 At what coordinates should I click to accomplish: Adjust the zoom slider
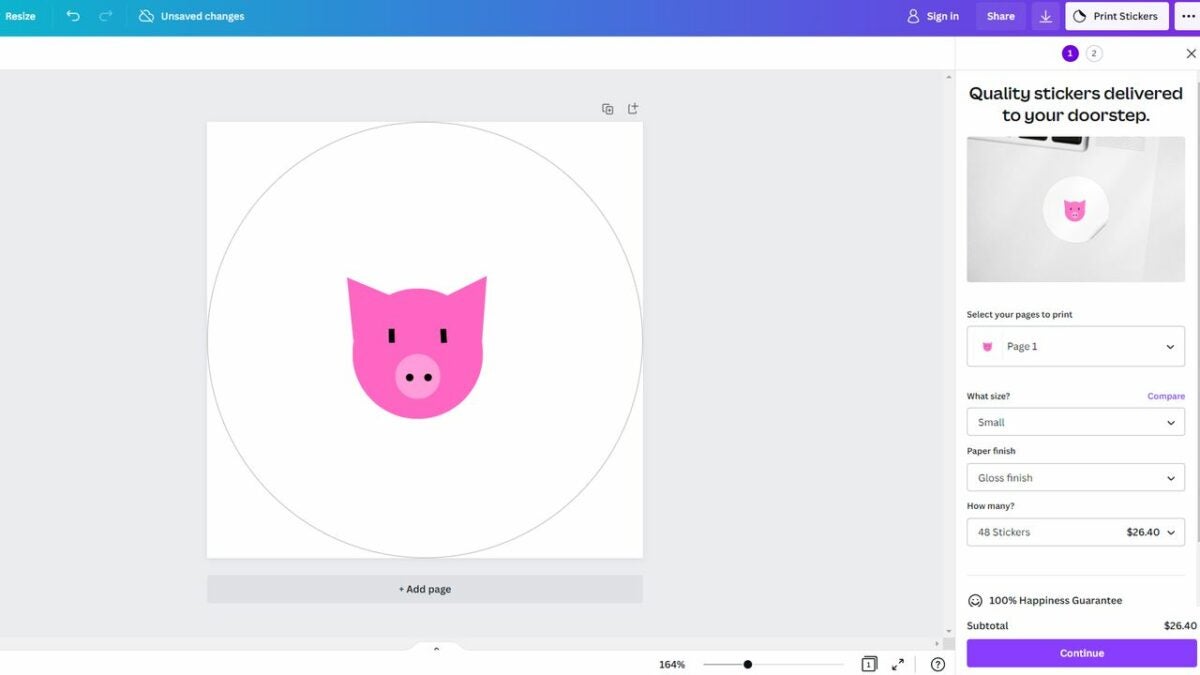pyautogui.click(x=748, y=662)
